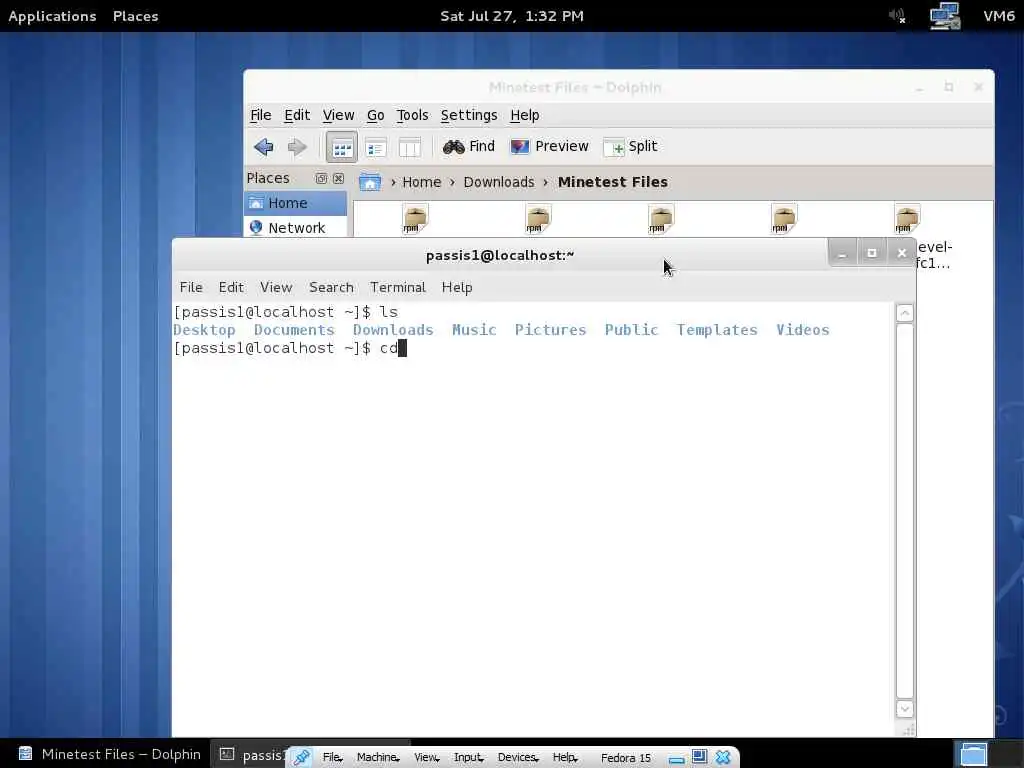Viewport: 1024px width, 768px height.
Task: Click the third rpm package icon in Dolphin
Action: click(x=660, y=219)
